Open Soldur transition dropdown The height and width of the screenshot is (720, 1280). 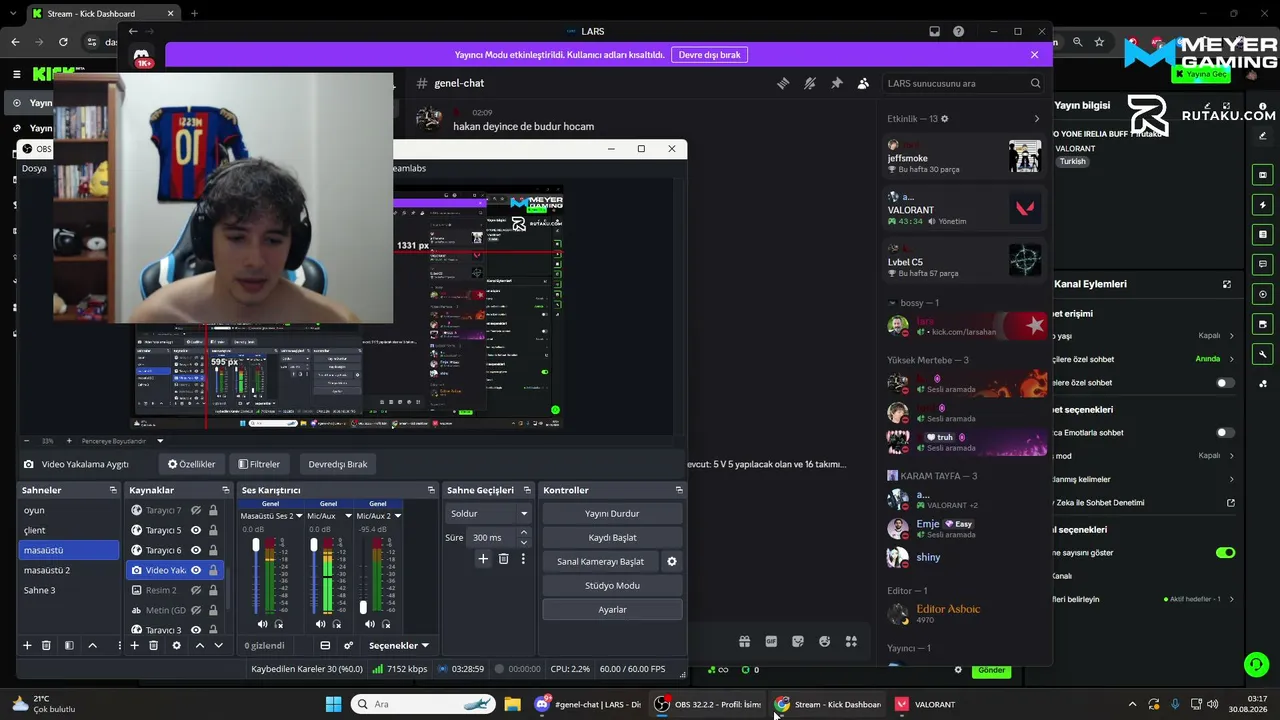489,513
